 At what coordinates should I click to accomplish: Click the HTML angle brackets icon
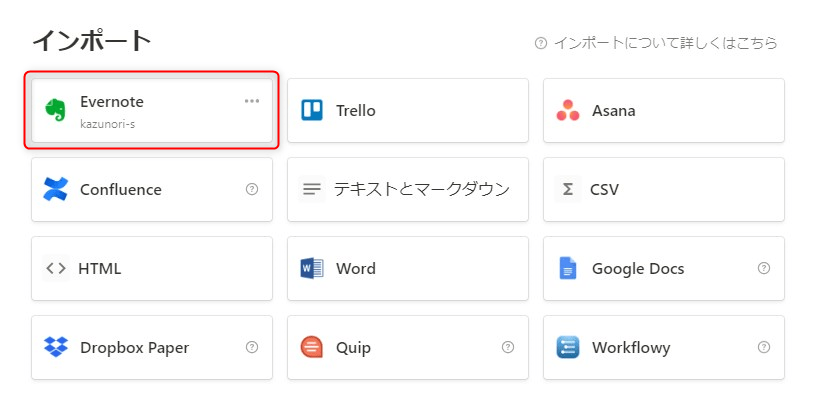pos(56,268)
